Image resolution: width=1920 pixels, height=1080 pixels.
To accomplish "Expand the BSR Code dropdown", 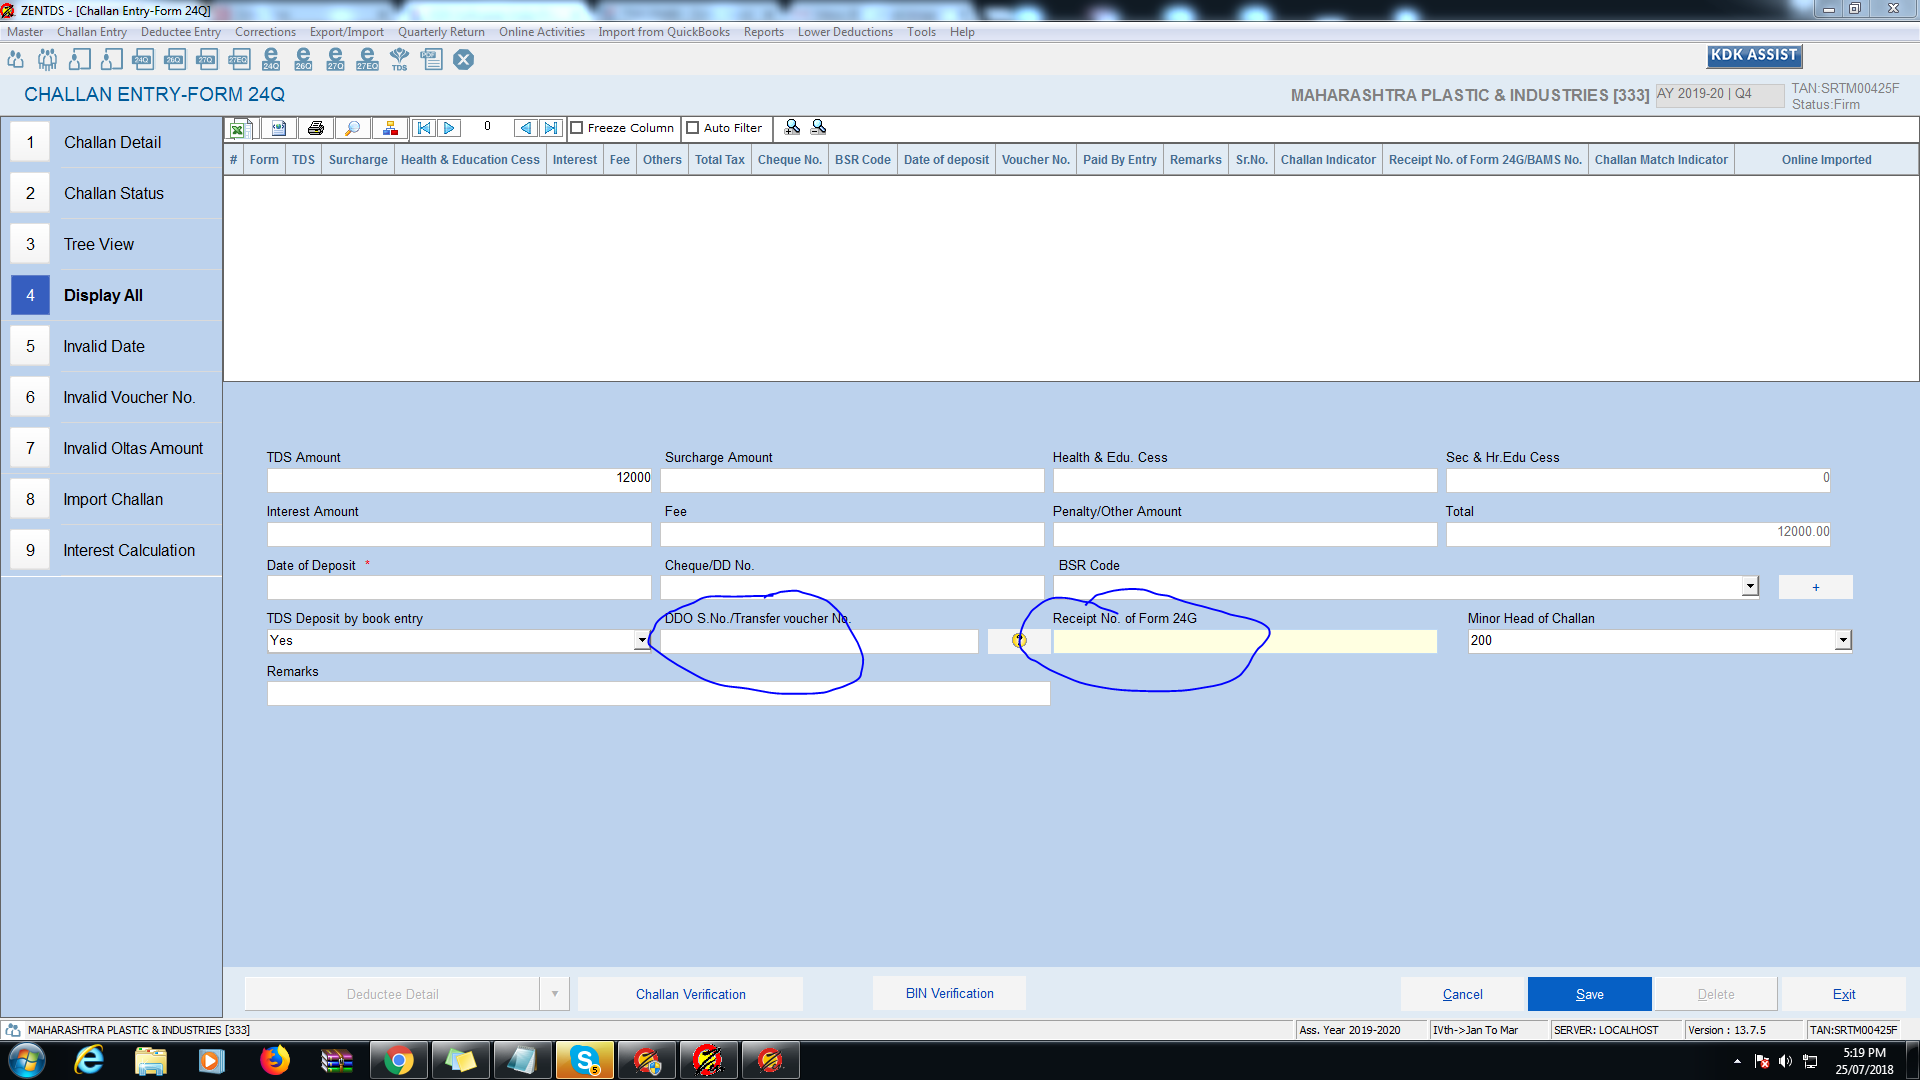I will tap(1749, 587).
